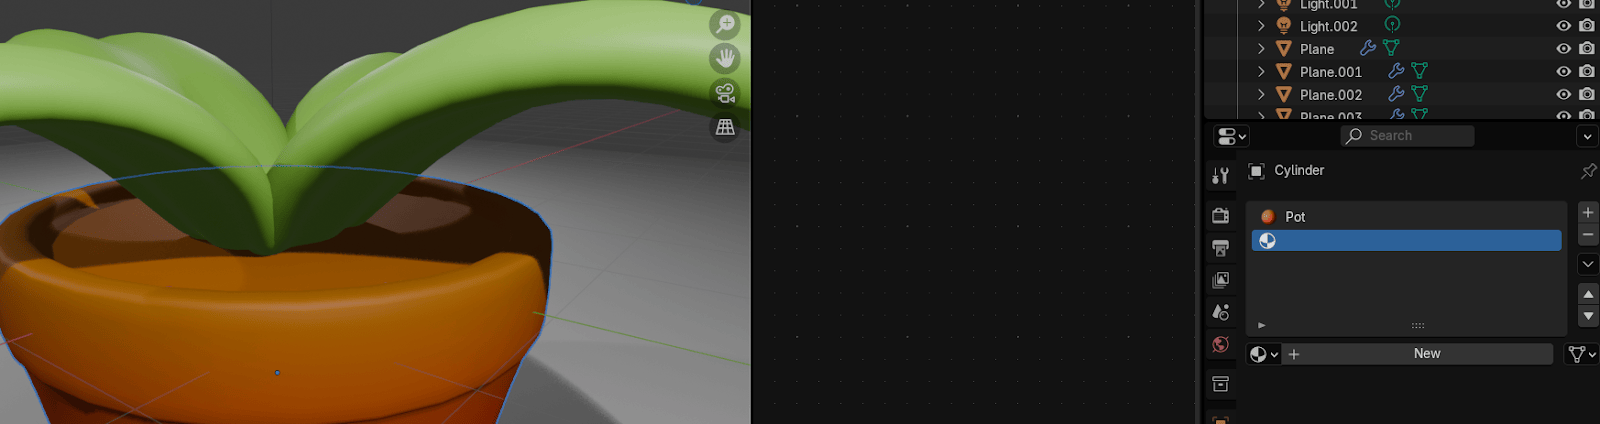Open the Tool properties tab
This screenshot has width=1600, height=424.
tap(1220, 176)
